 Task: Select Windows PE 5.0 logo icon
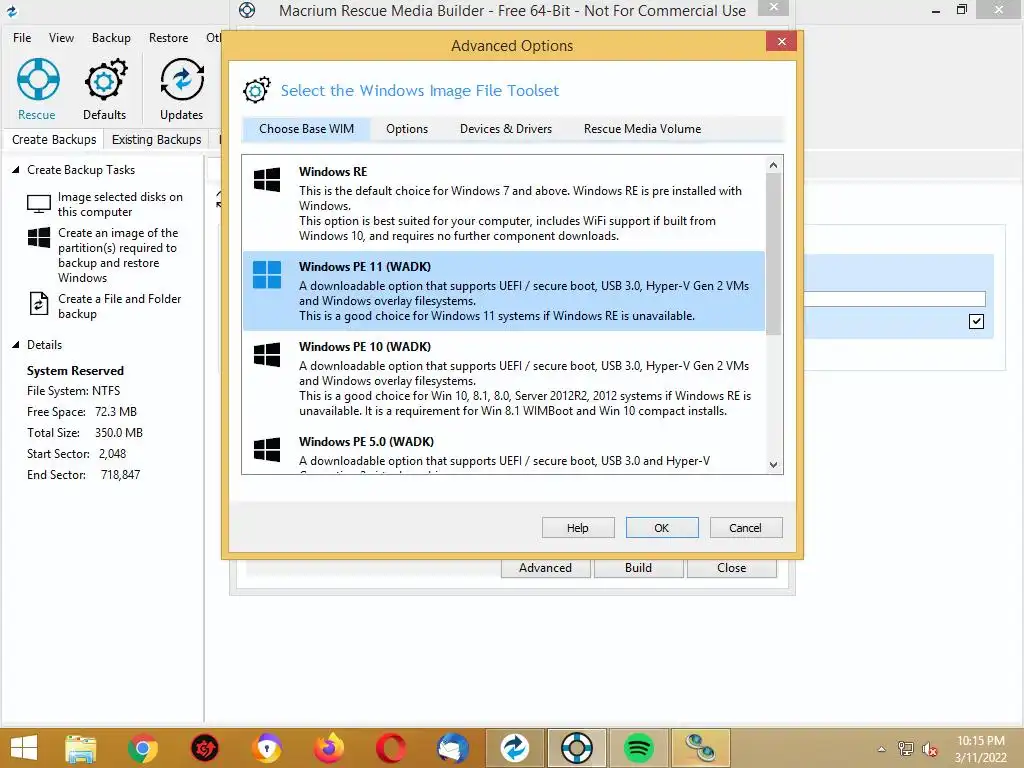pos(266,449)
